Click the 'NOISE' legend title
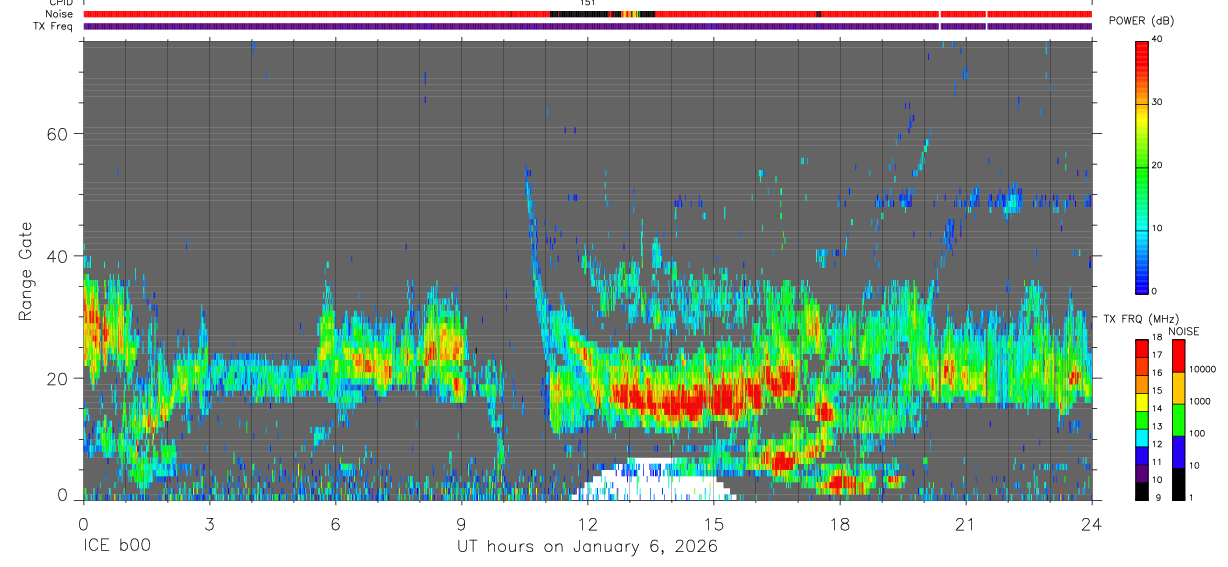The height and width of the screenshot is (567, 1228). pos(1183,331)
